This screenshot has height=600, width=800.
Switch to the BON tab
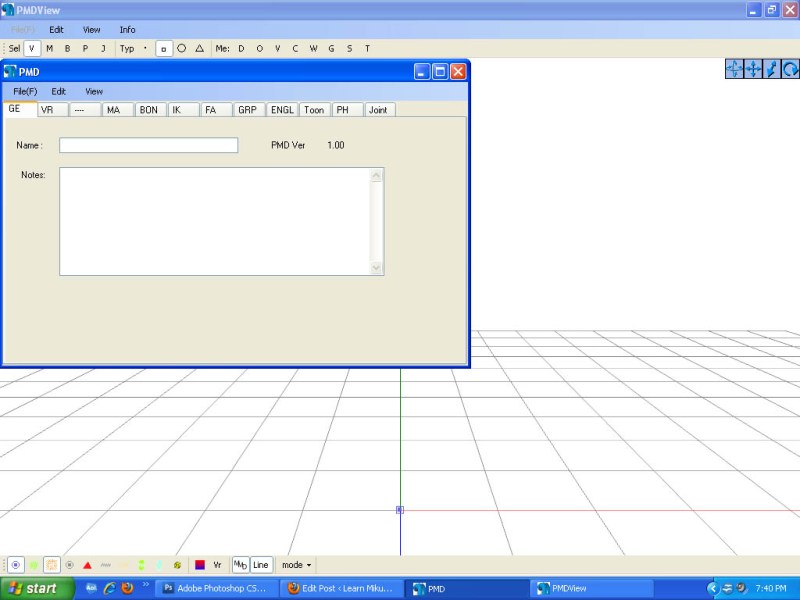click(x=148, y=110)
